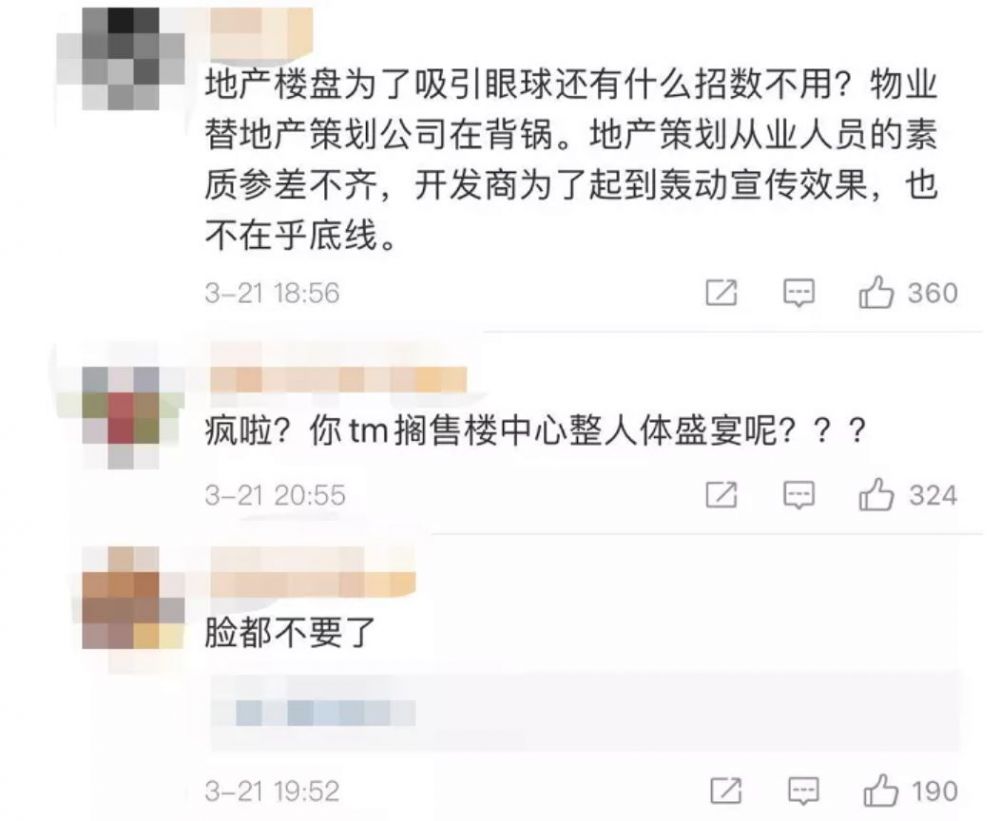Tap the repost icon on the 18:56 comment
Screen dimensions: 1000x821
[x=721, y=293]
